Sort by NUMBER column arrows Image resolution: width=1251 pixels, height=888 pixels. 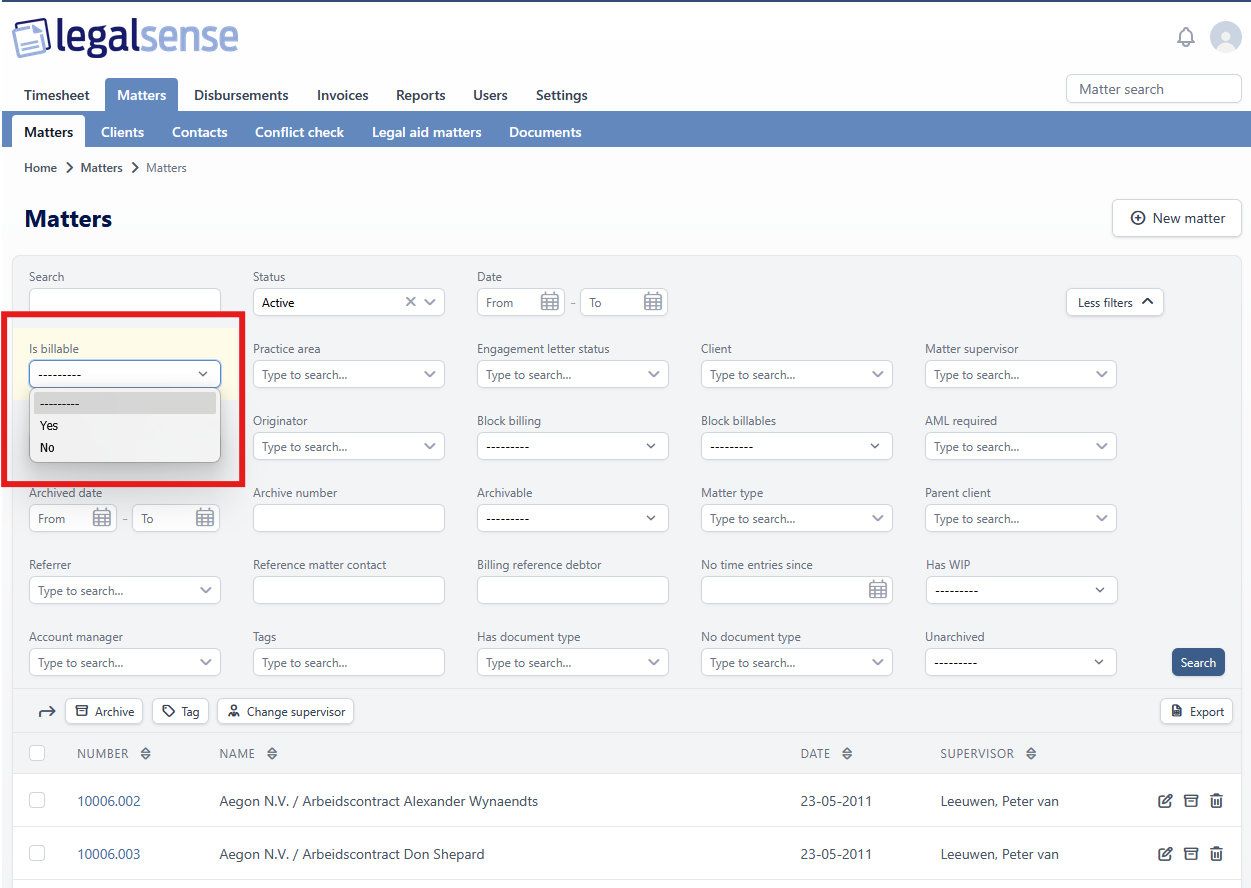point(145,754)
